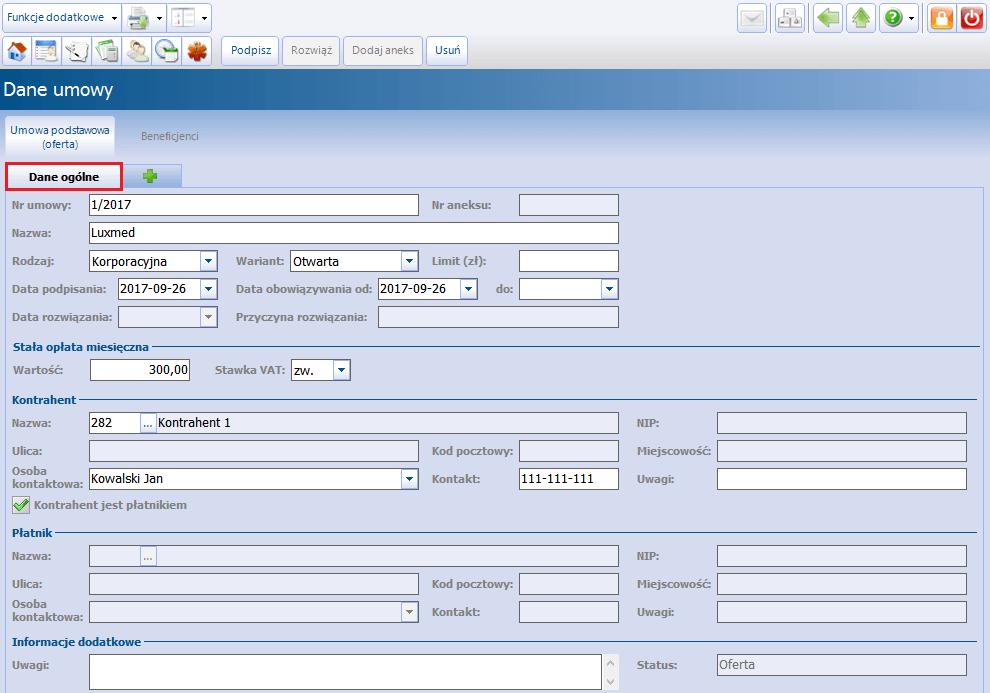Image resolution: width=990 pixels, height=693 pixels.
Task: Add a new tab with green plus
Action: (150, 176)
